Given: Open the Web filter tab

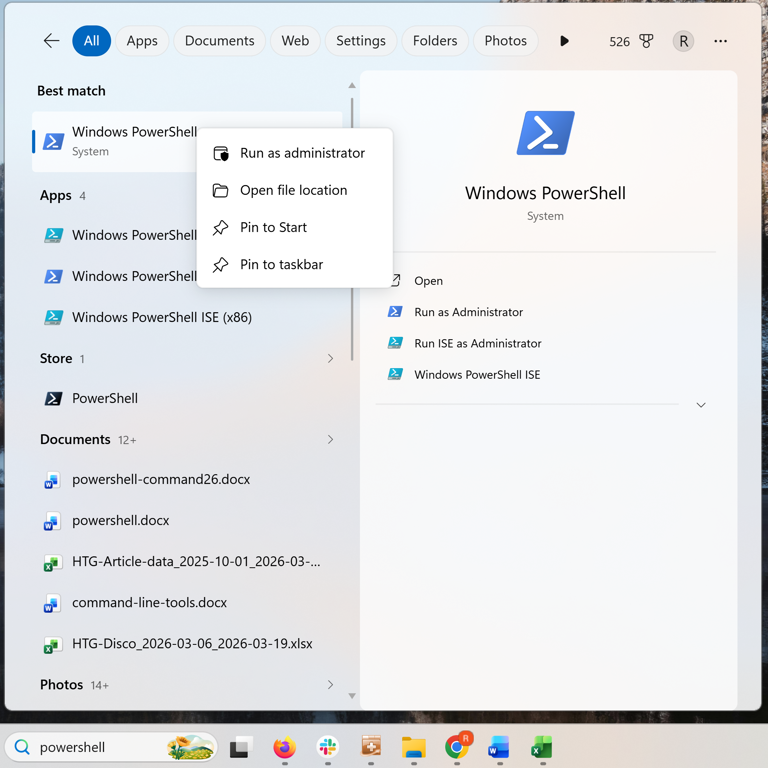Looking at the screenshot, I should point(295,41).
